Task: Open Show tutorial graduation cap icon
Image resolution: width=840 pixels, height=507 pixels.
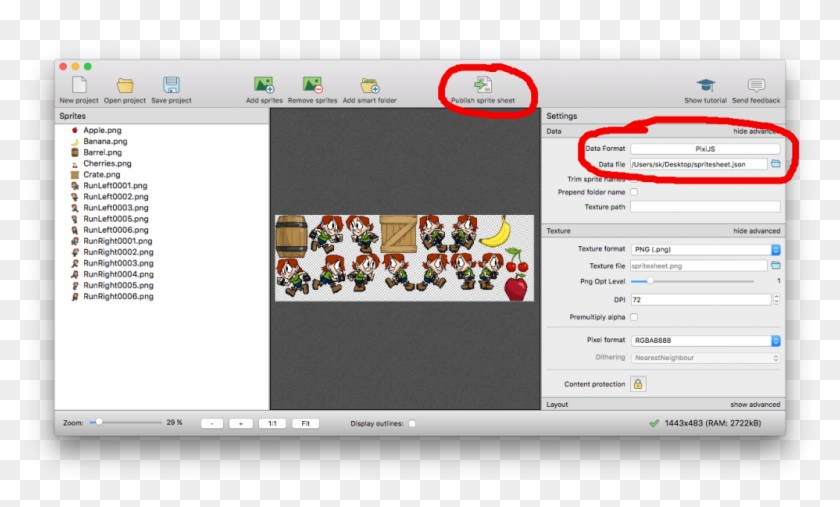Action: 706,85
